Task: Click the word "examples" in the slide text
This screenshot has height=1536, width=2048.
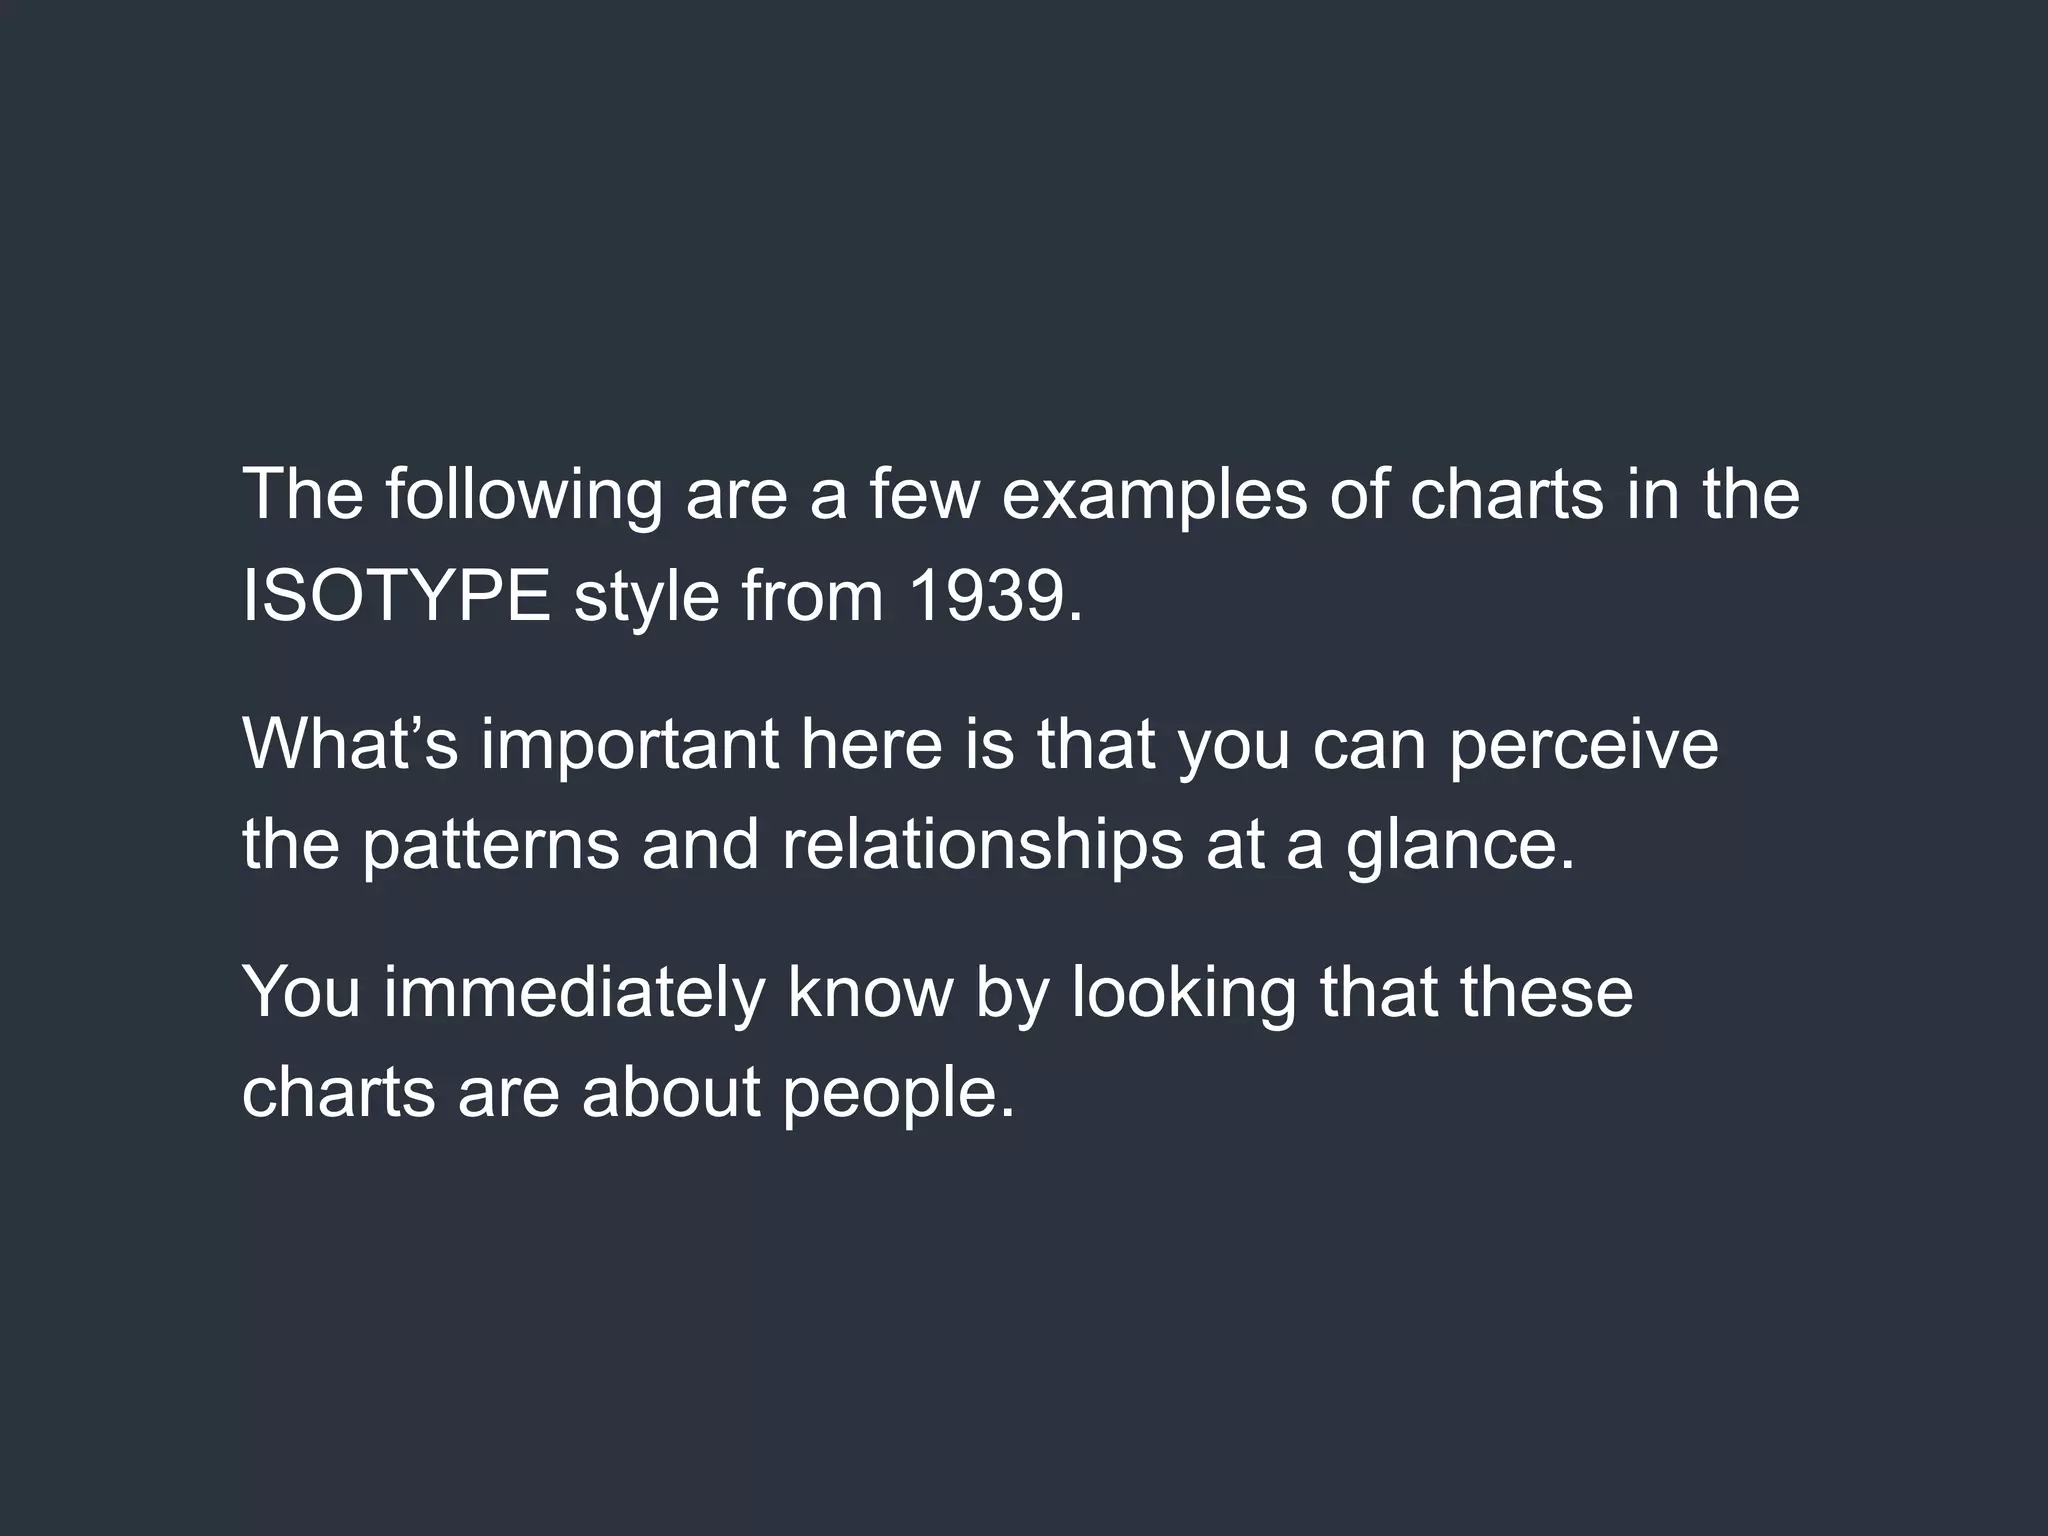Action: tap(1154, 496)
